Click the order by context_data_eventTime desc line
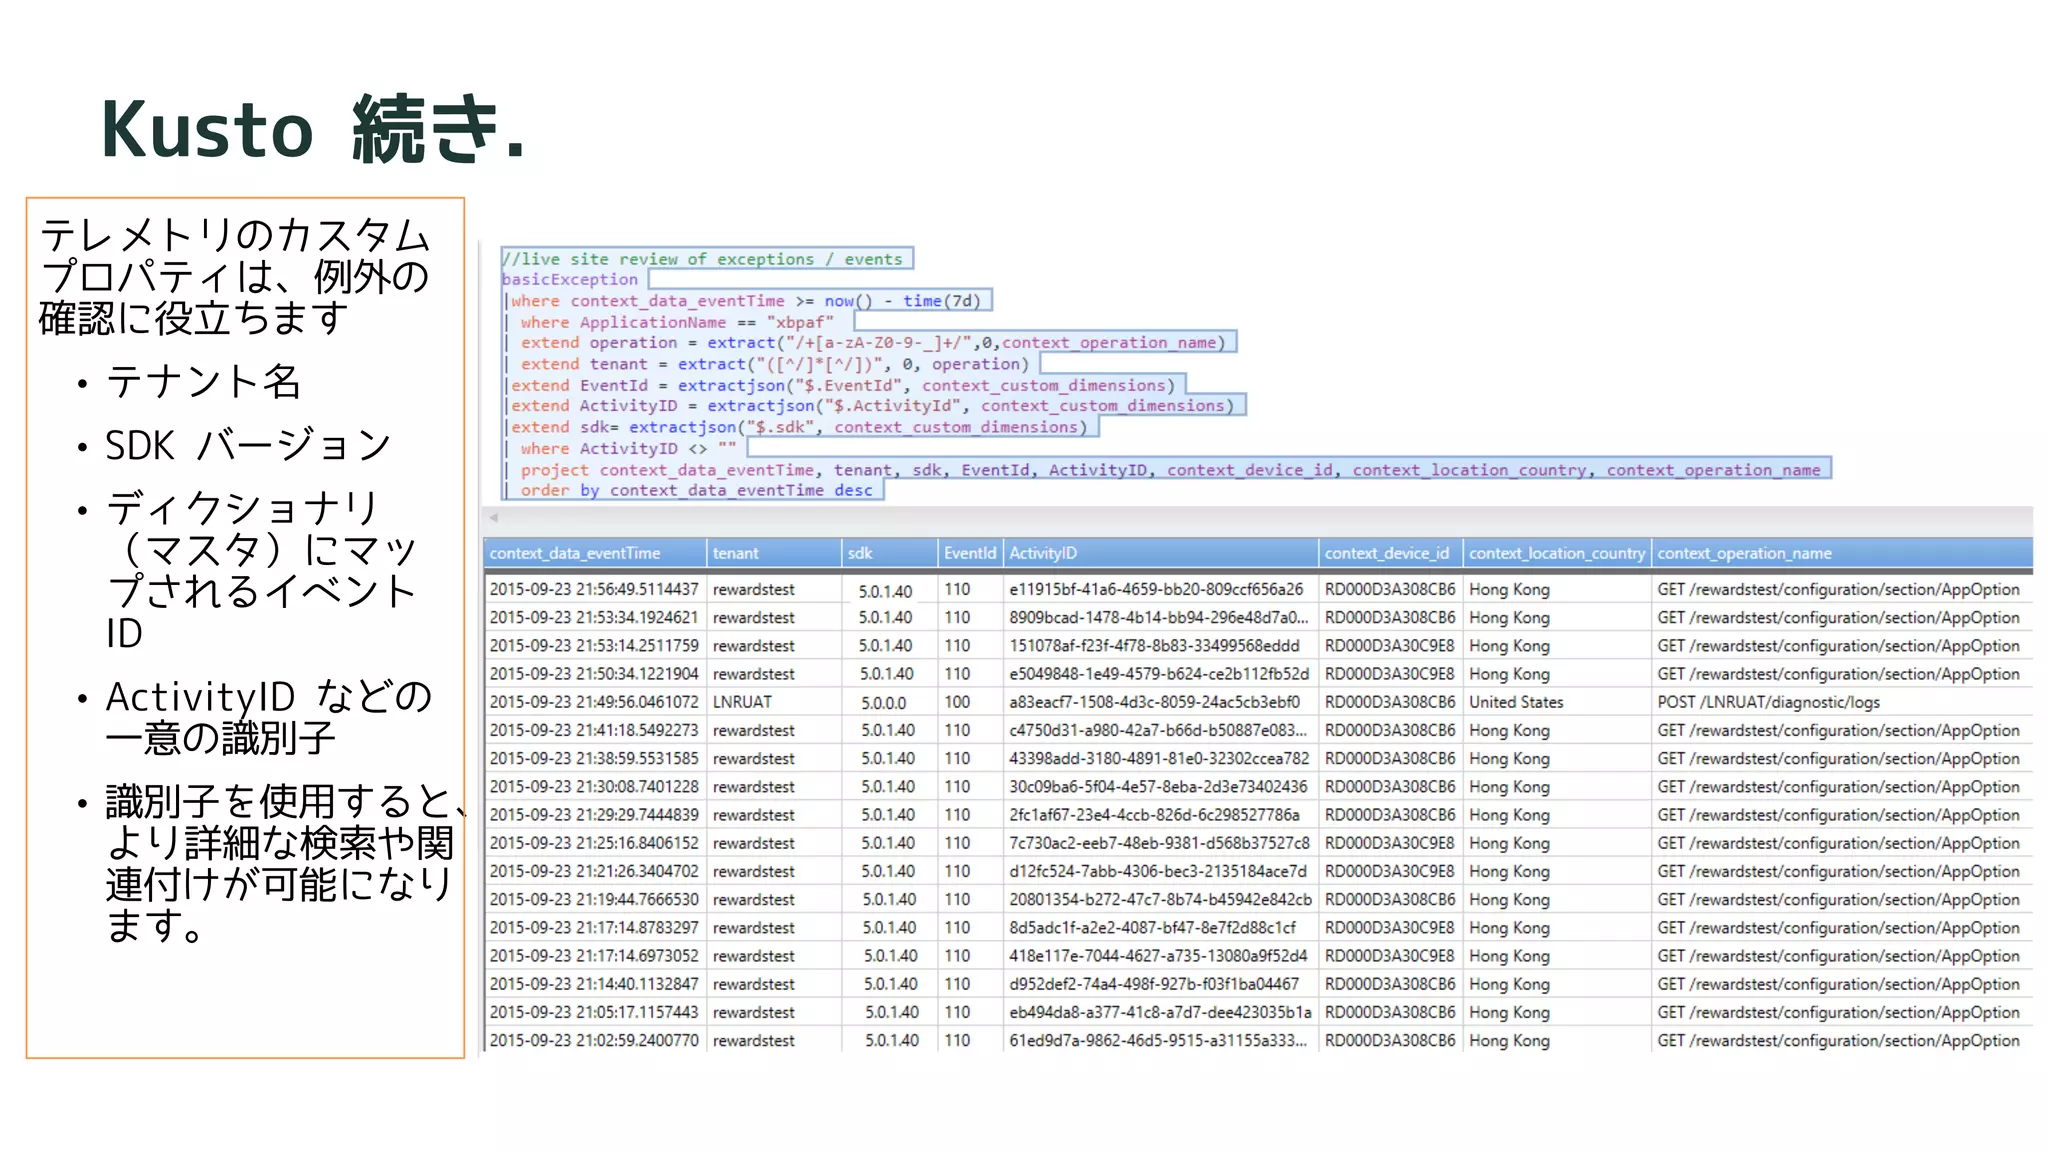 click(696, 490)
